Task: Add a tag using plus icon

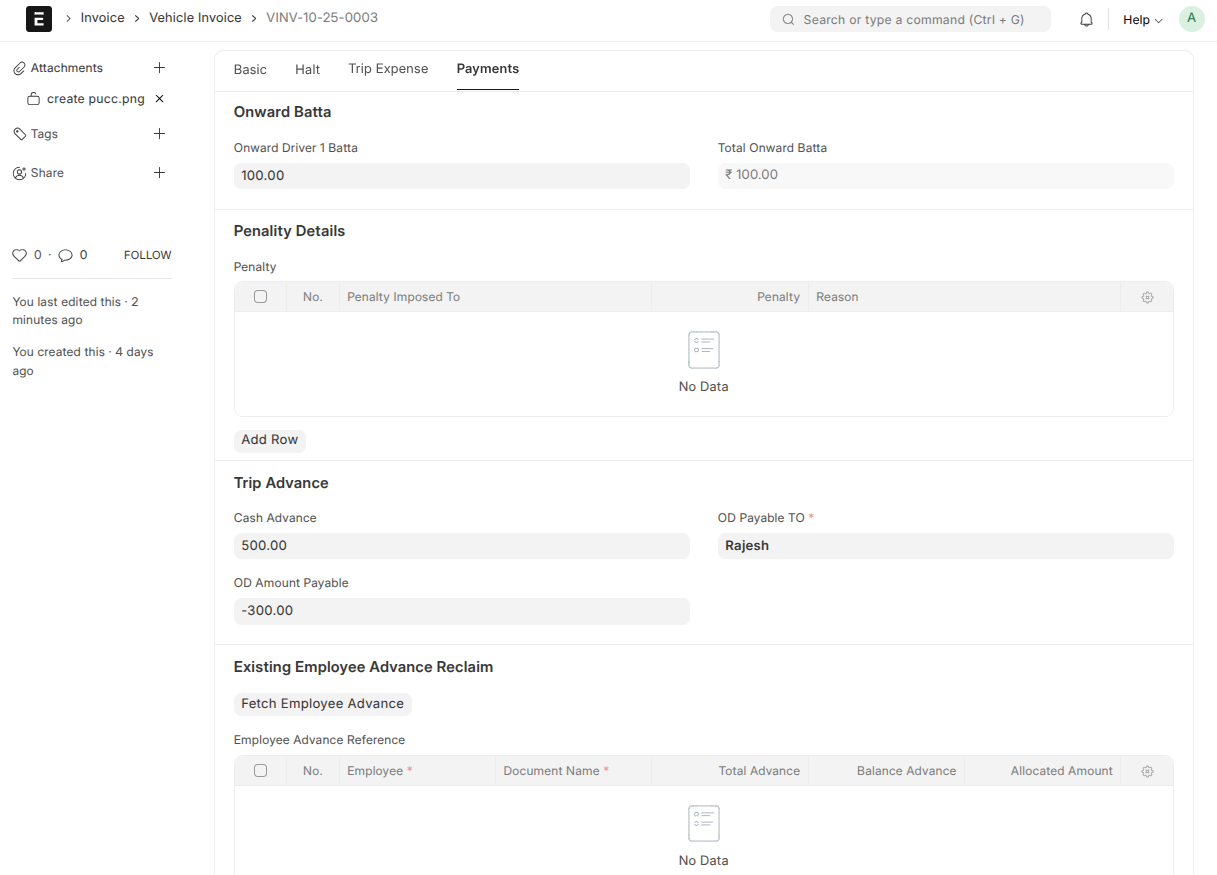Action: [x=159, y=134]
